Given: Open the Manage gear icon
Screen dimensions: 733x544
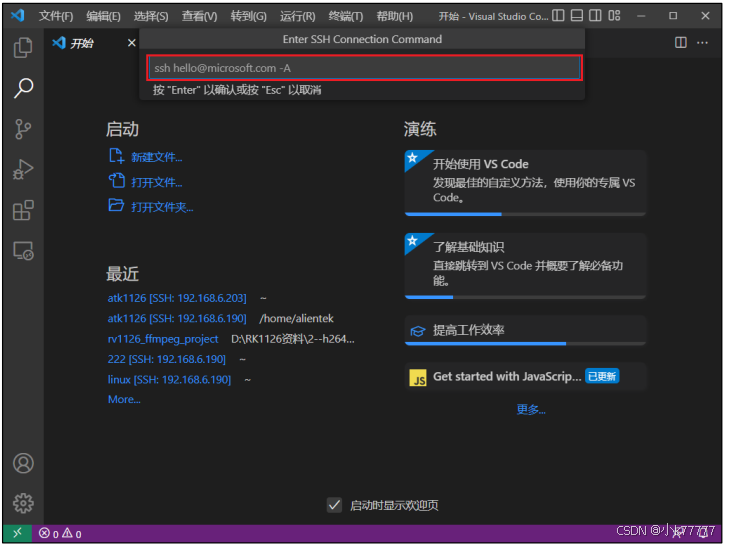Looking at the screenshot, I should coord(23,503).
